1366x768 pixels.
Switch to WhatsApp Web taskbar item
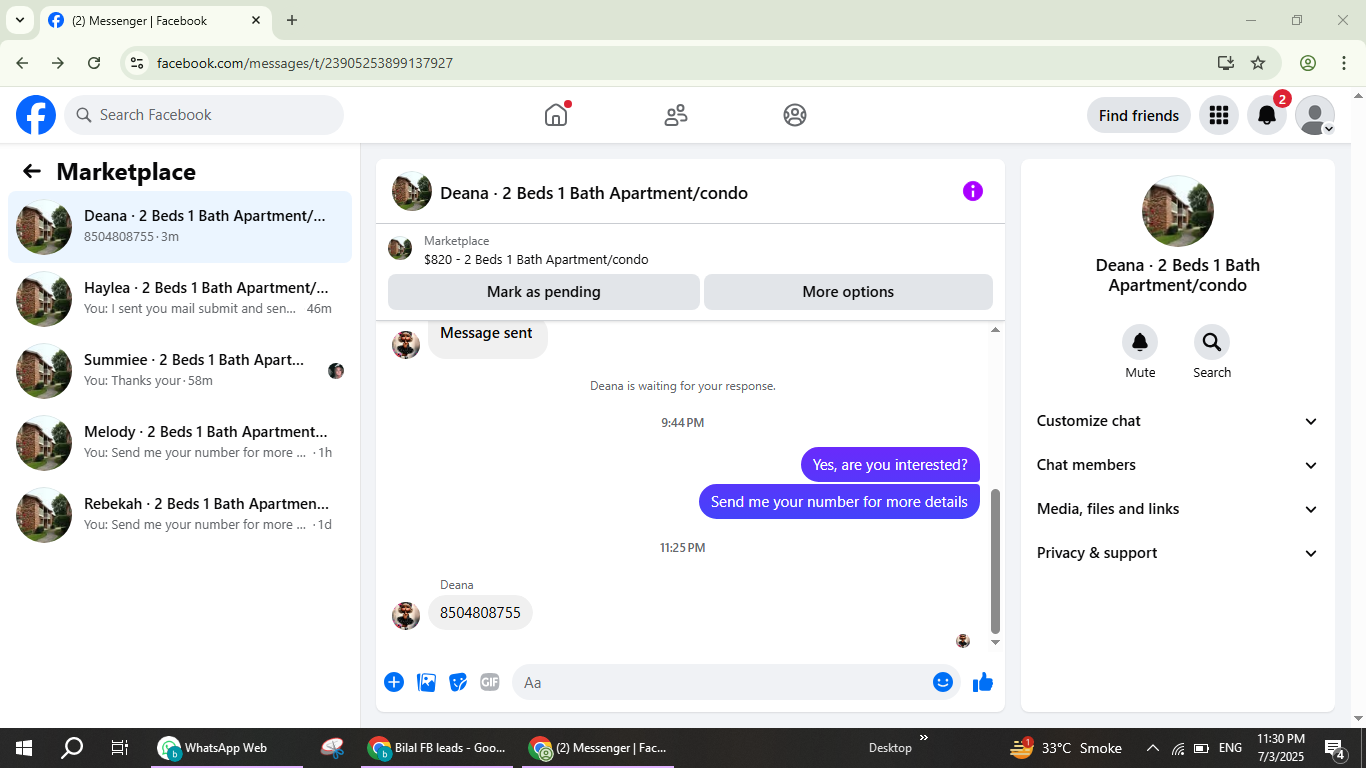click(x=227, y=748)
